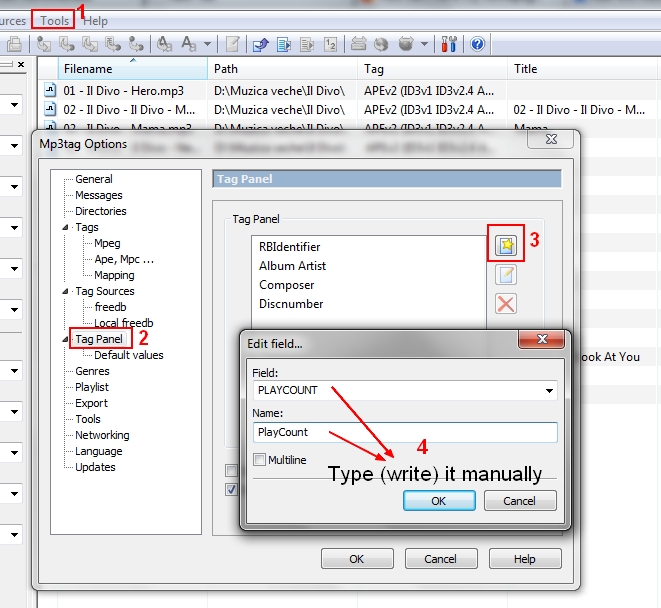Click the red X delete field icon
661x608 pixels.
click(x=506, y=305)
